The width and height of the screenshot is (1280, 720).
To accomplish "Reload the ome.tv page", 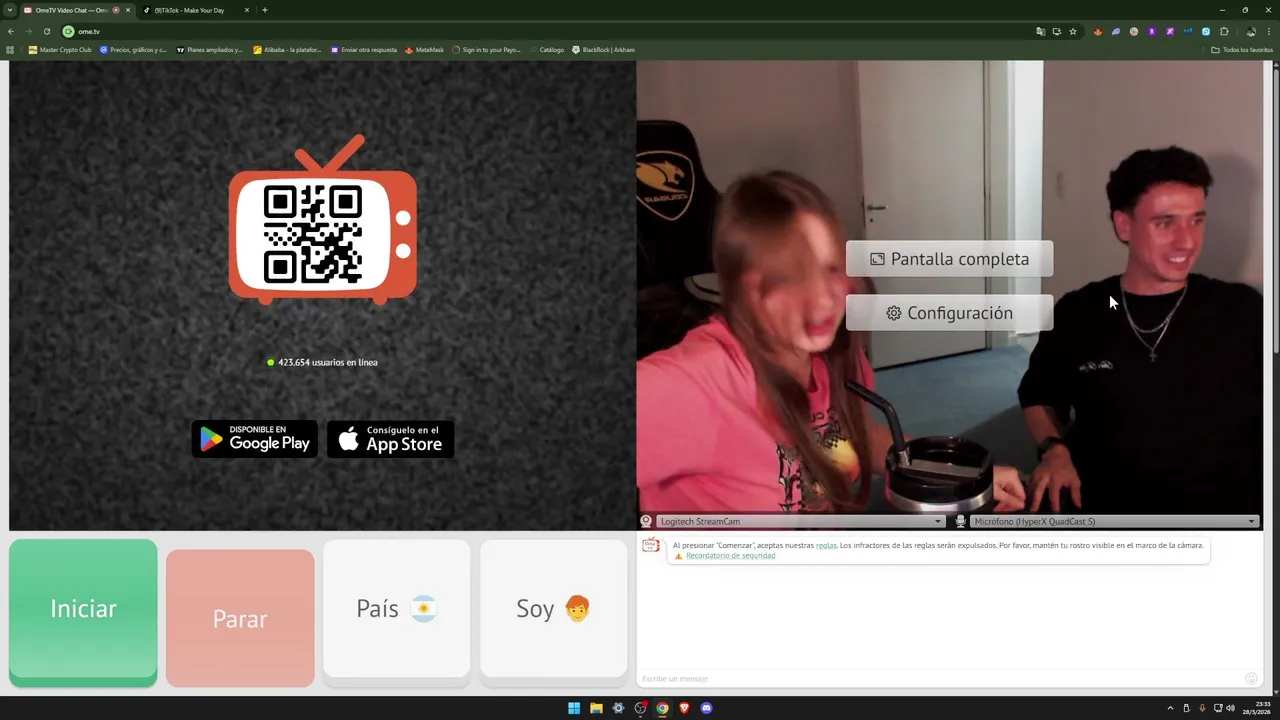I will 46,31.
